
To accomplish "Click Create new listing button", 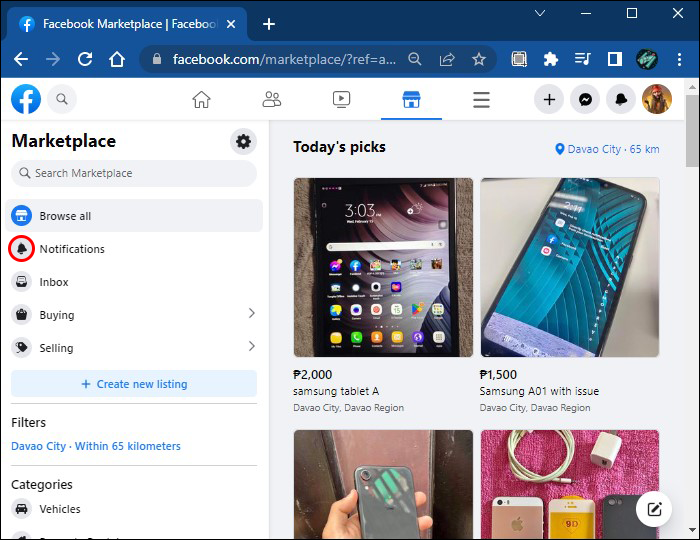I will (134, 384).
